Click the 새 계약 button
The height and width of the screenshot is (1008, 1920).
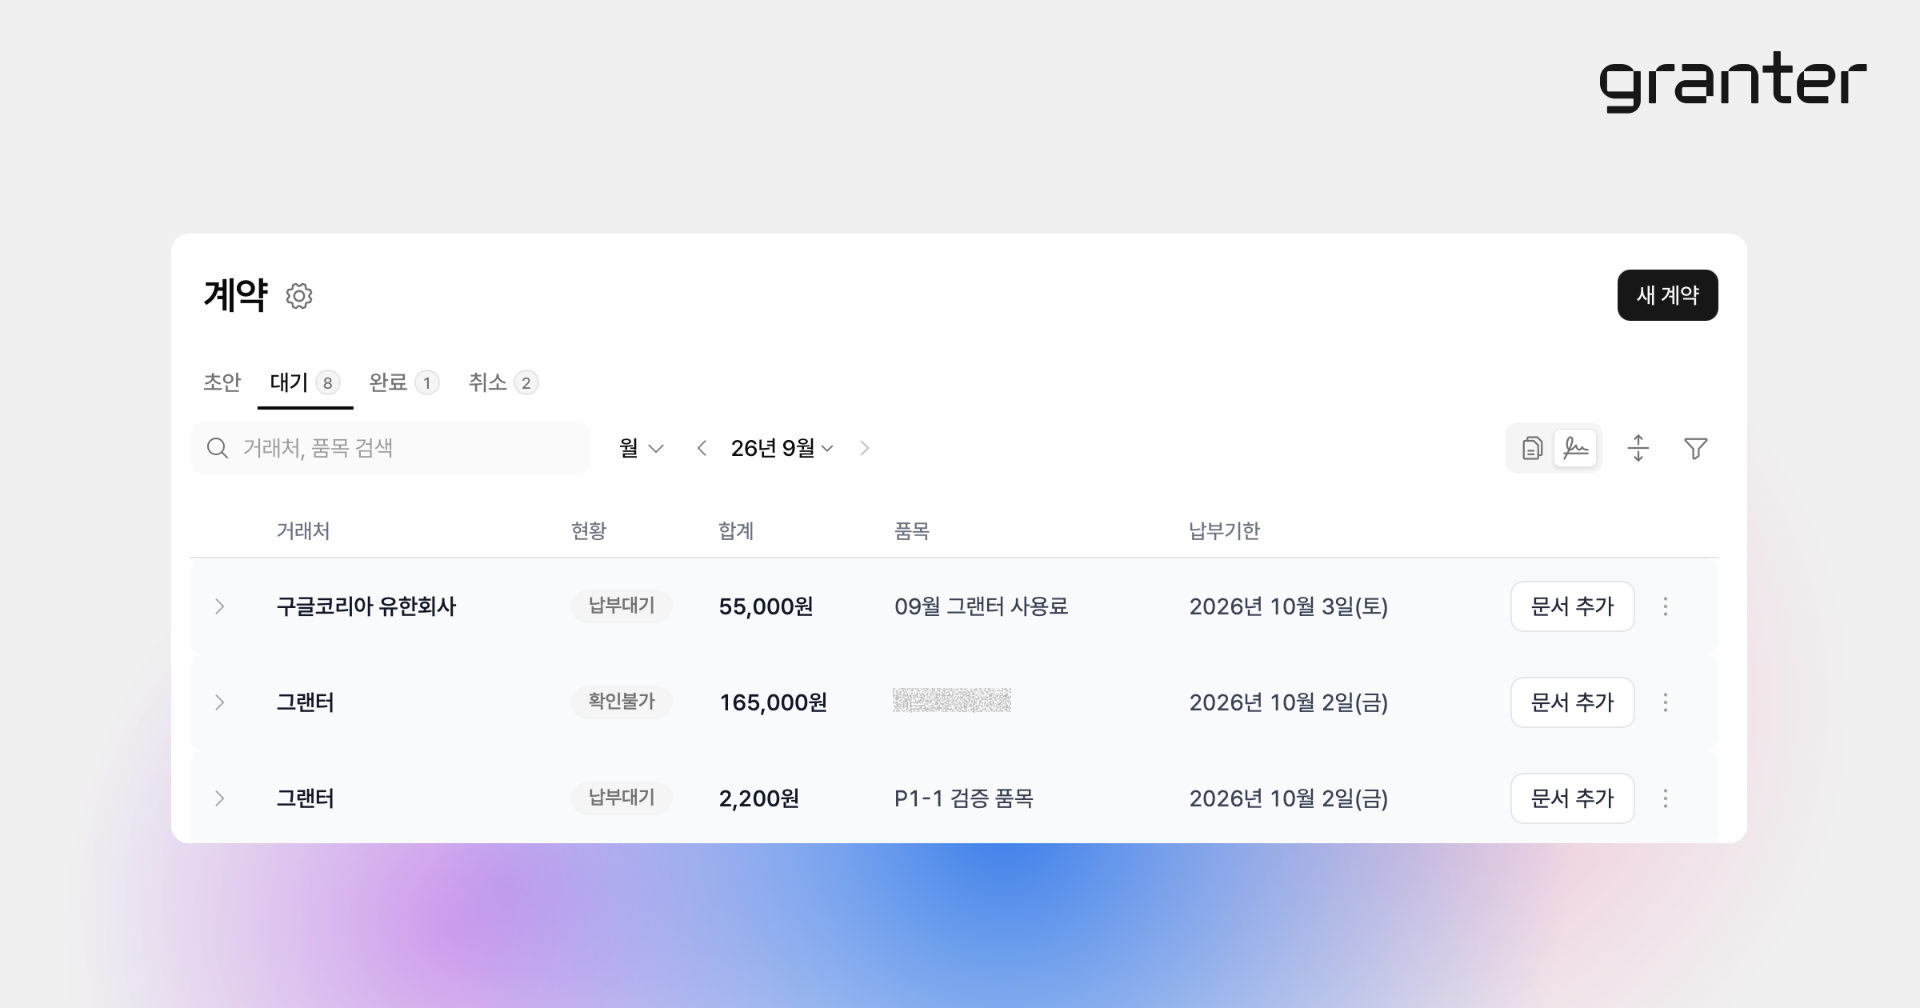click(x=1667, y=295)
